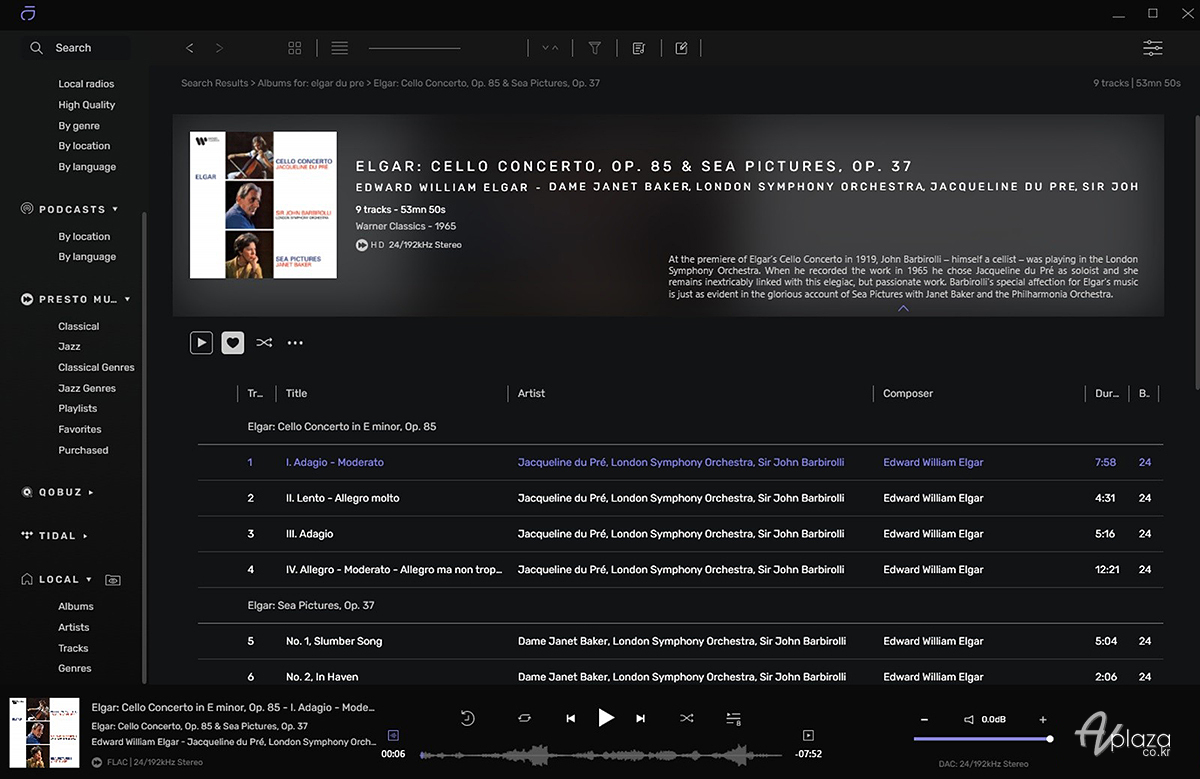Click the speaker volume icon

(x=968, y=719)
